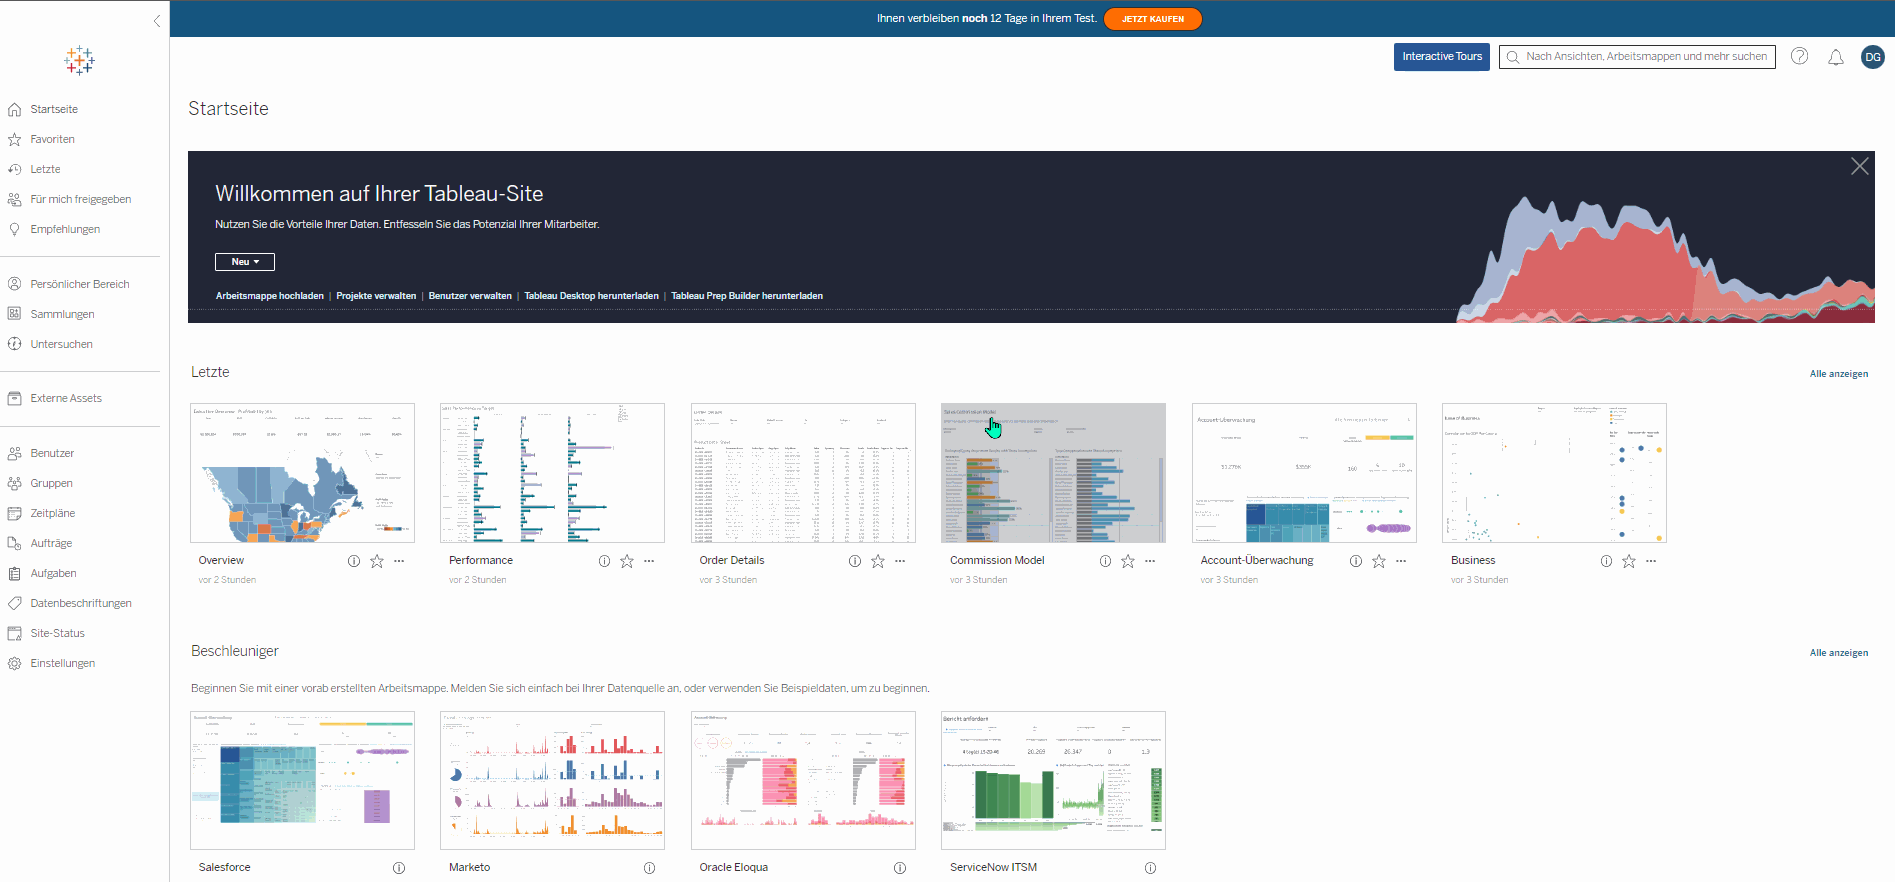Click the Gruppen sidebar icon
This screenshot has width=1895, height=882.
pyautogui.click(x=14, y=483)
